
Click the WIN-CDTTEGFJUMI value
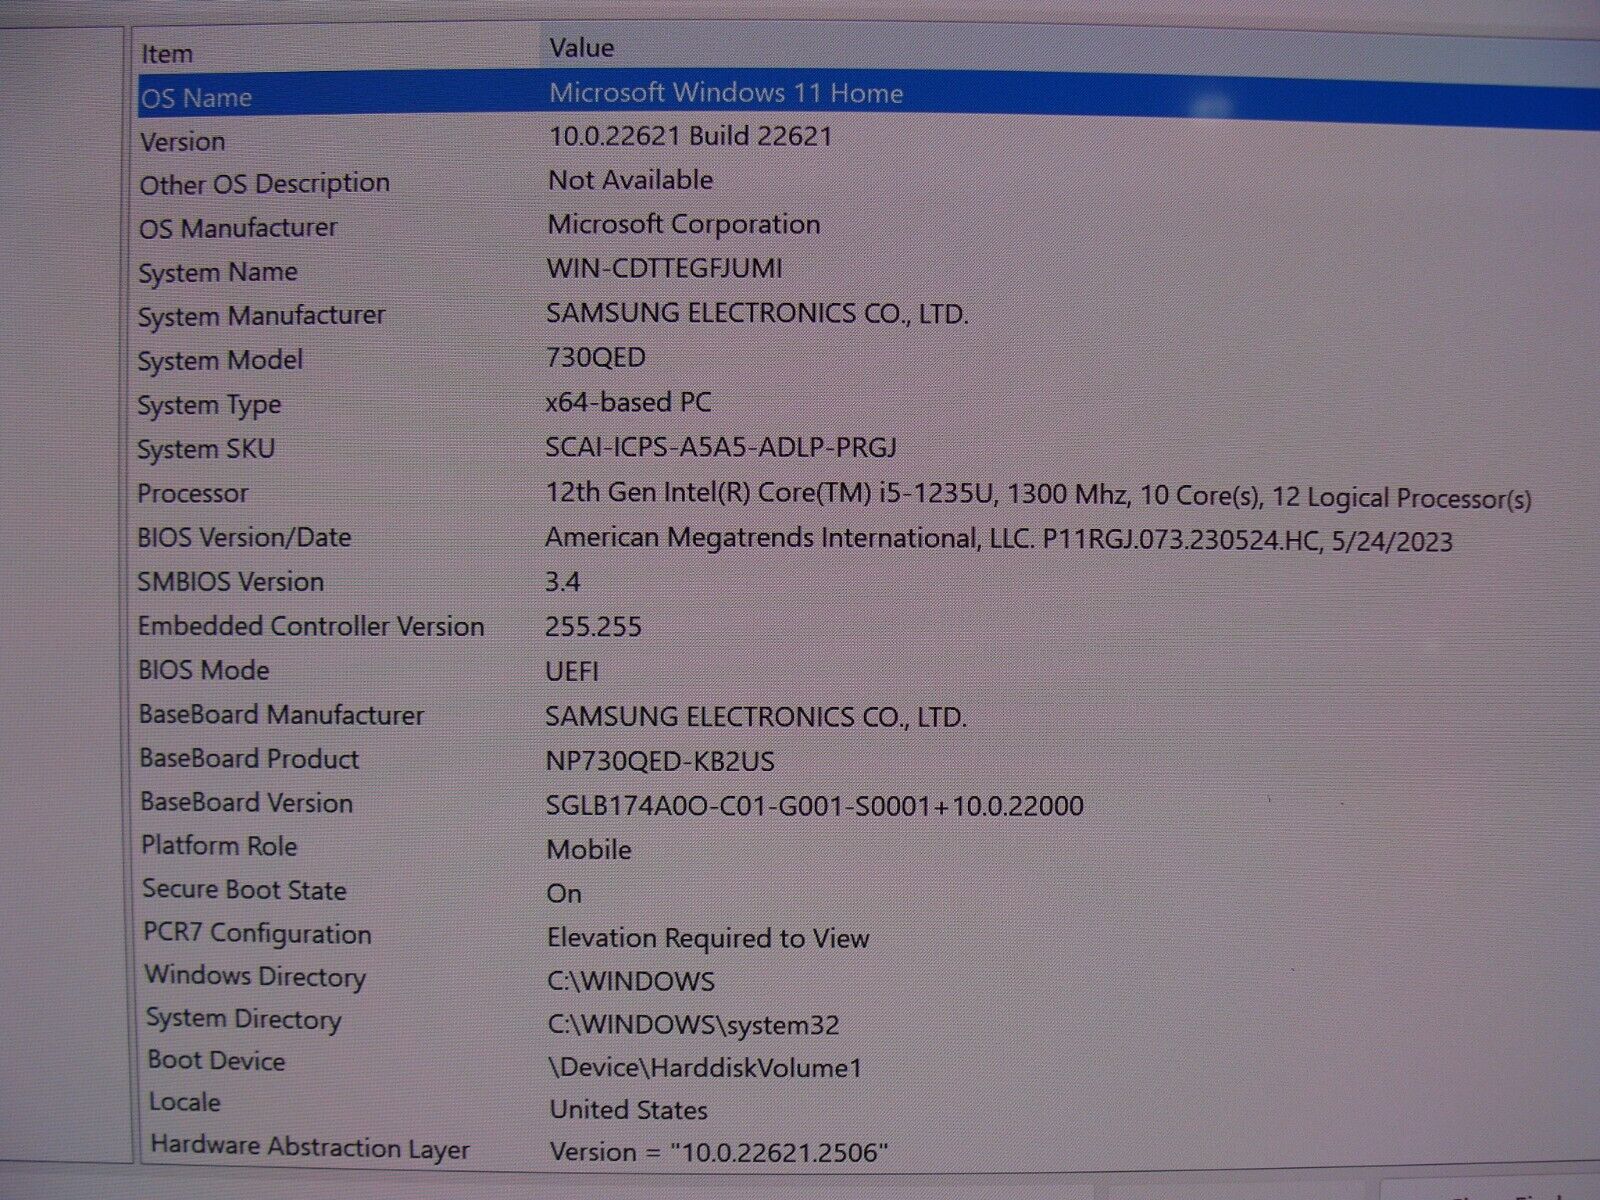[x=664, y=269]
